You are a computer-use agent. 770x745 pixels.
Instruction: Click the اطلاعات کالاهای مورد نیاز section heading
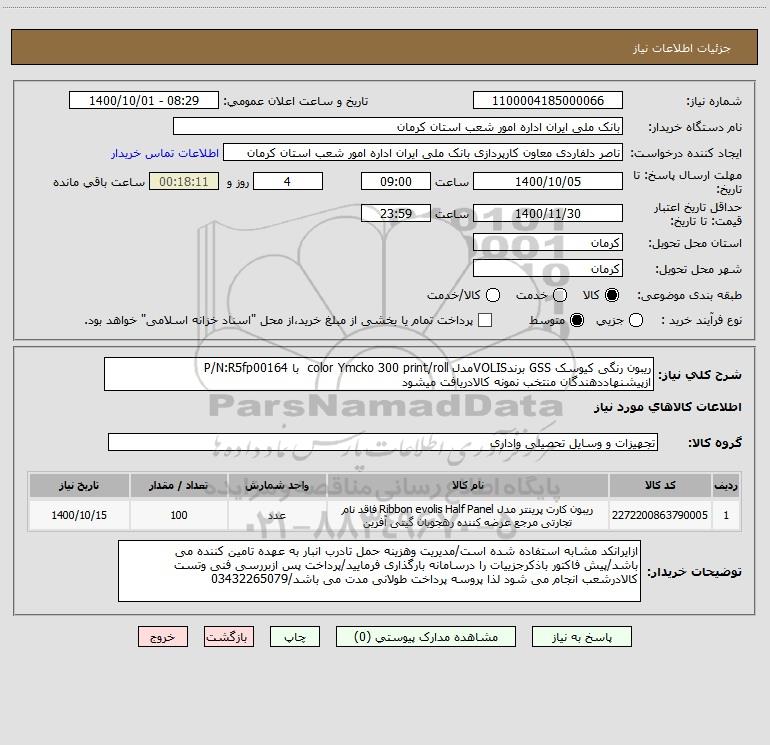coord(668,407)
